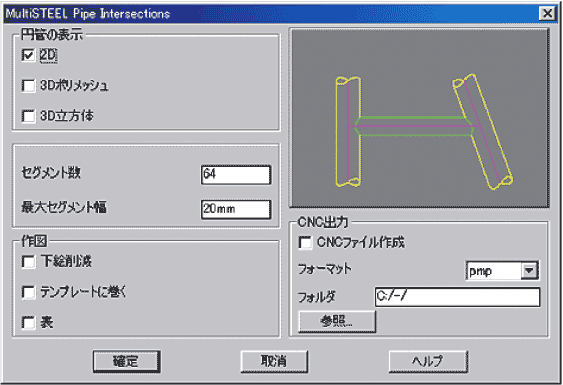The width and height of the screenshot is (563, 385).
Task: Enable CNCファイル作成 checkbox
Action: coord(305,242)
